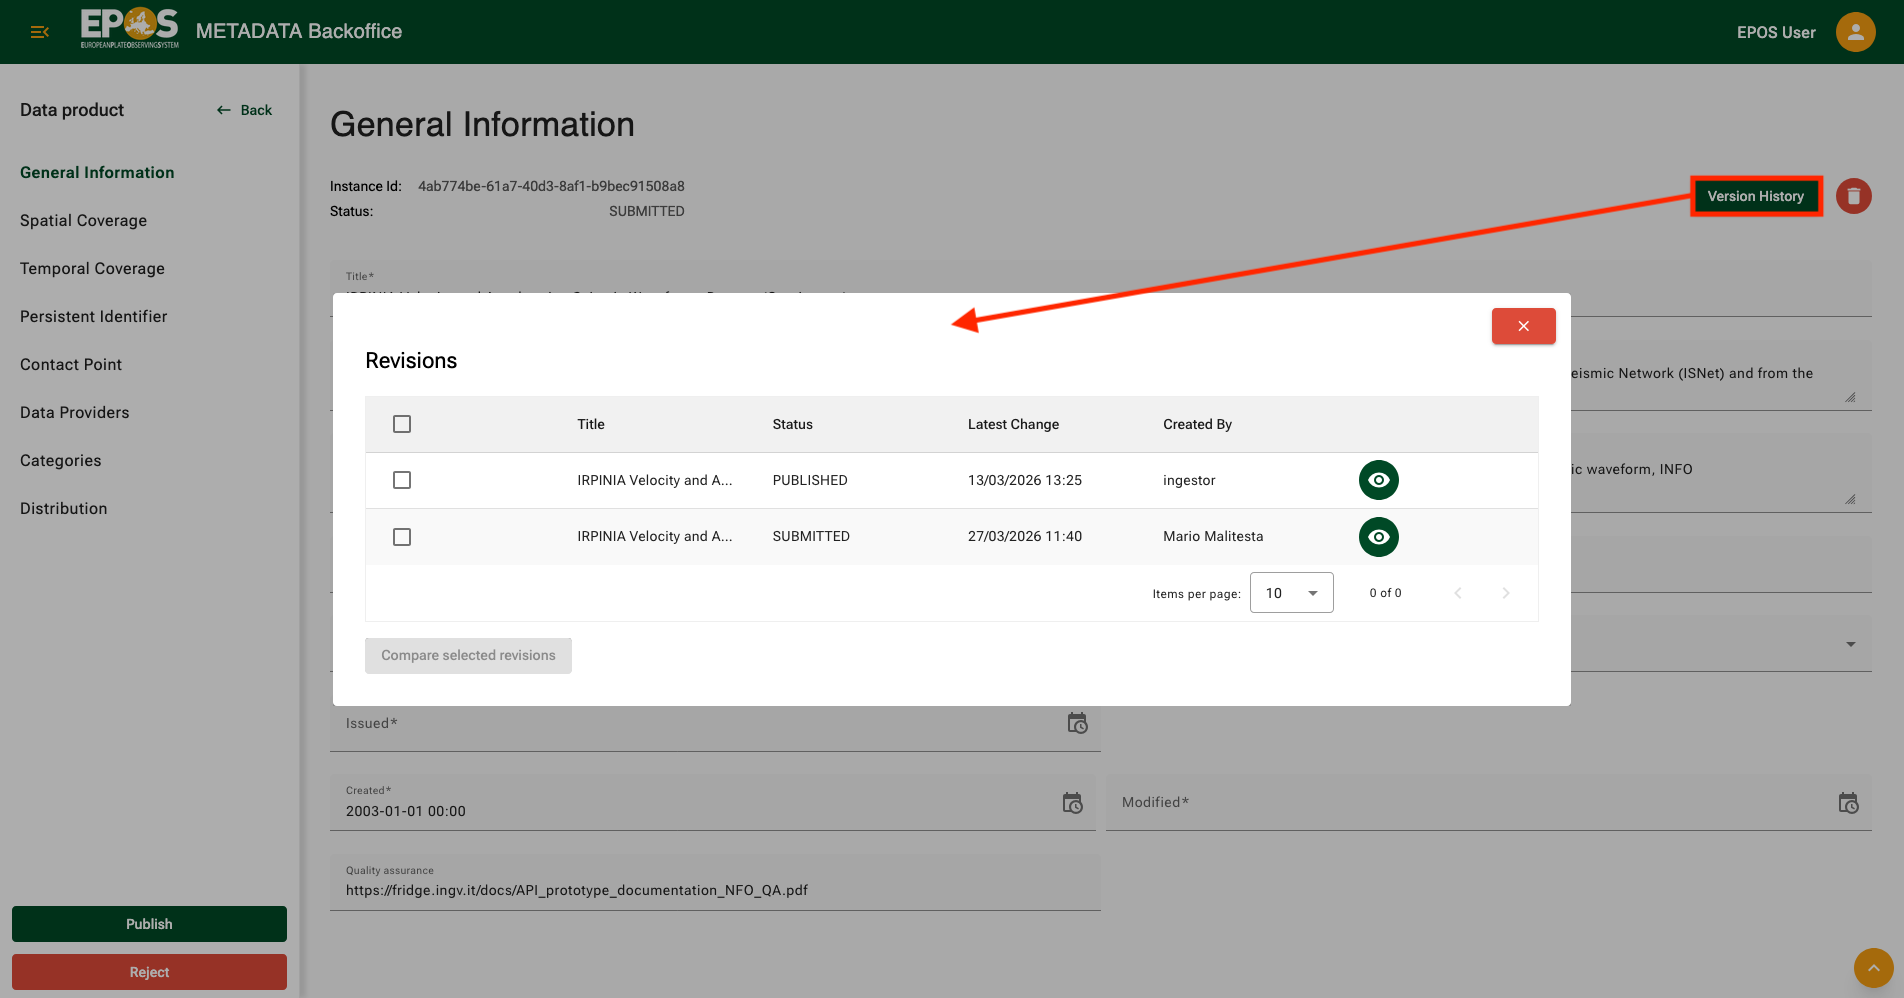Screen dimensions: 1904x998
Task: Click the Quality assurance PDF link
Action: pyautogui.click(x=576, y=890)
